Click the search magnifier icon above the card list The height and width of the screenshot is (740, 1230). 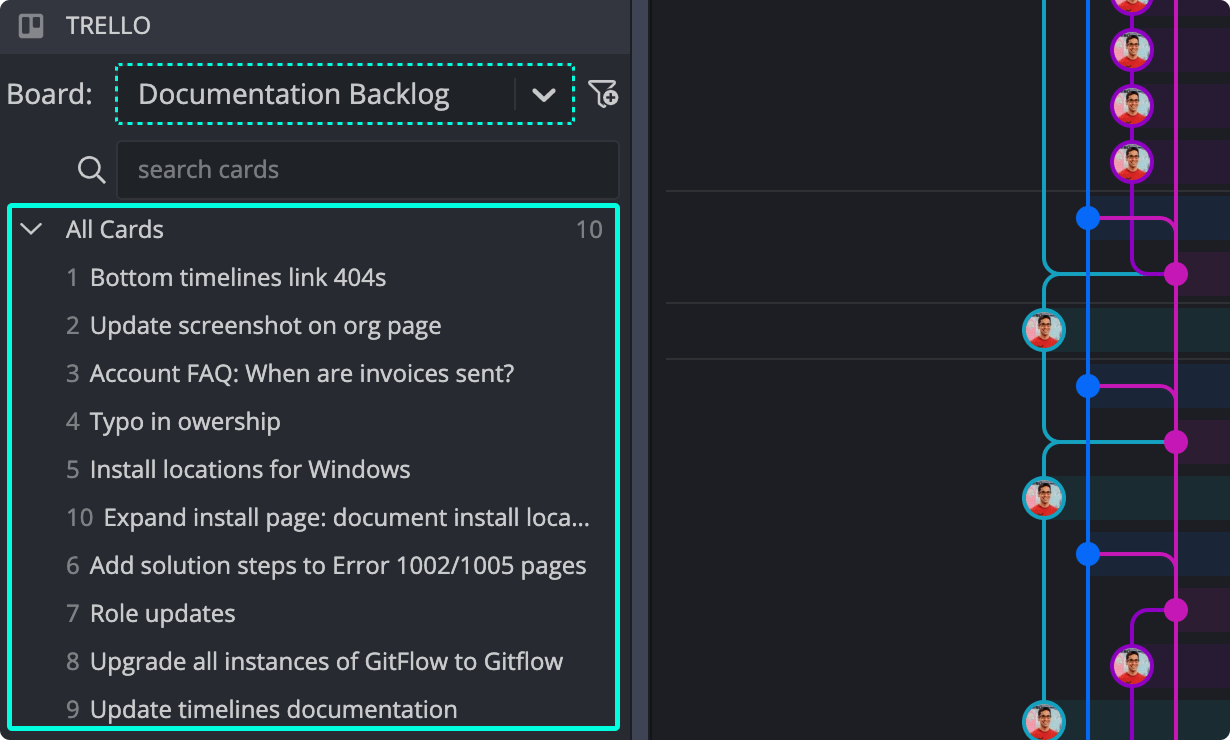pyautogui.click(x=91, y=169)
